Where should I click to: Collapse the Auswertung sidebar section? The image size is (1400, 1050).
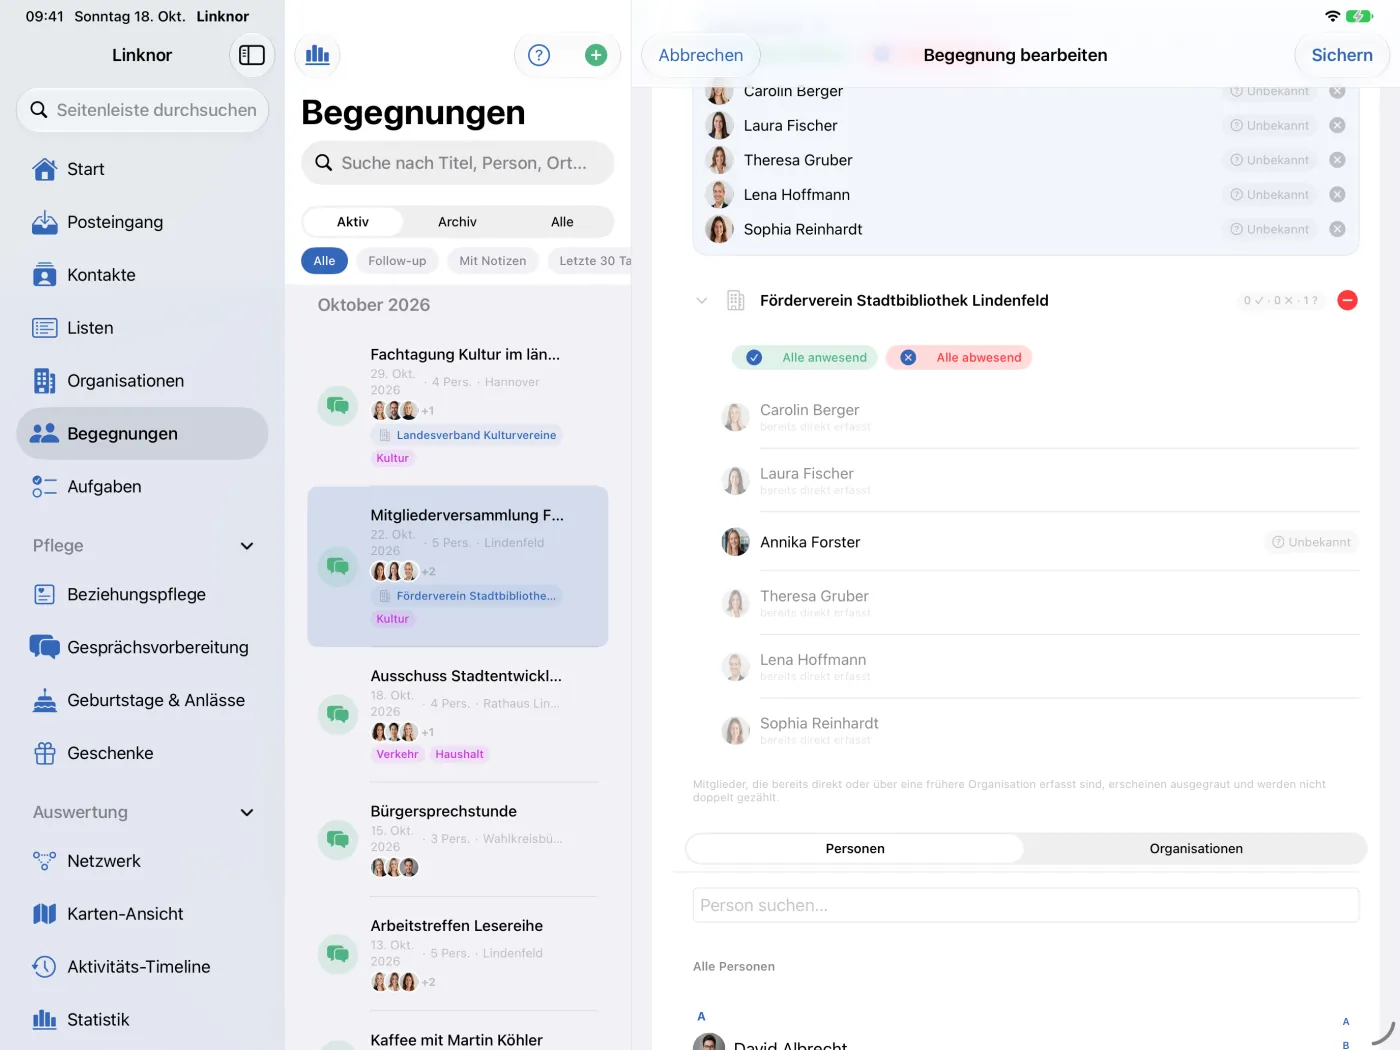click(x=247, y=813)
